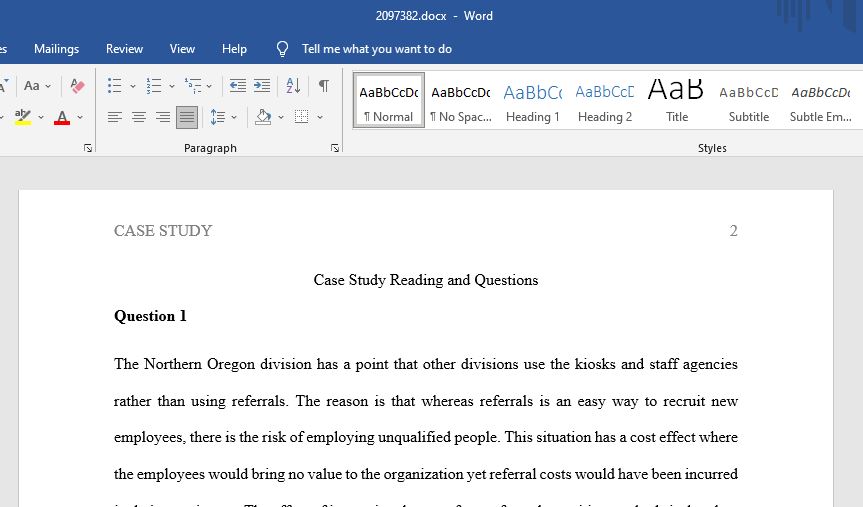
Task: Open the Review tab
Action: 124,49
